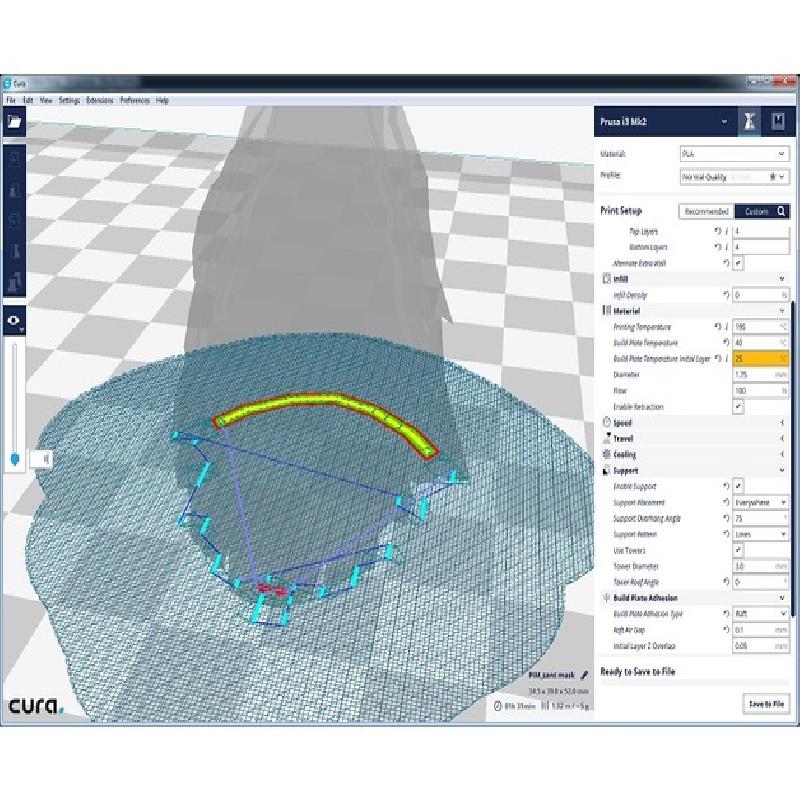Click the 'Ready to Save to File' status text
Image resolution: width=800 pixels, height=800 pixels.
[x=638, y=671]
